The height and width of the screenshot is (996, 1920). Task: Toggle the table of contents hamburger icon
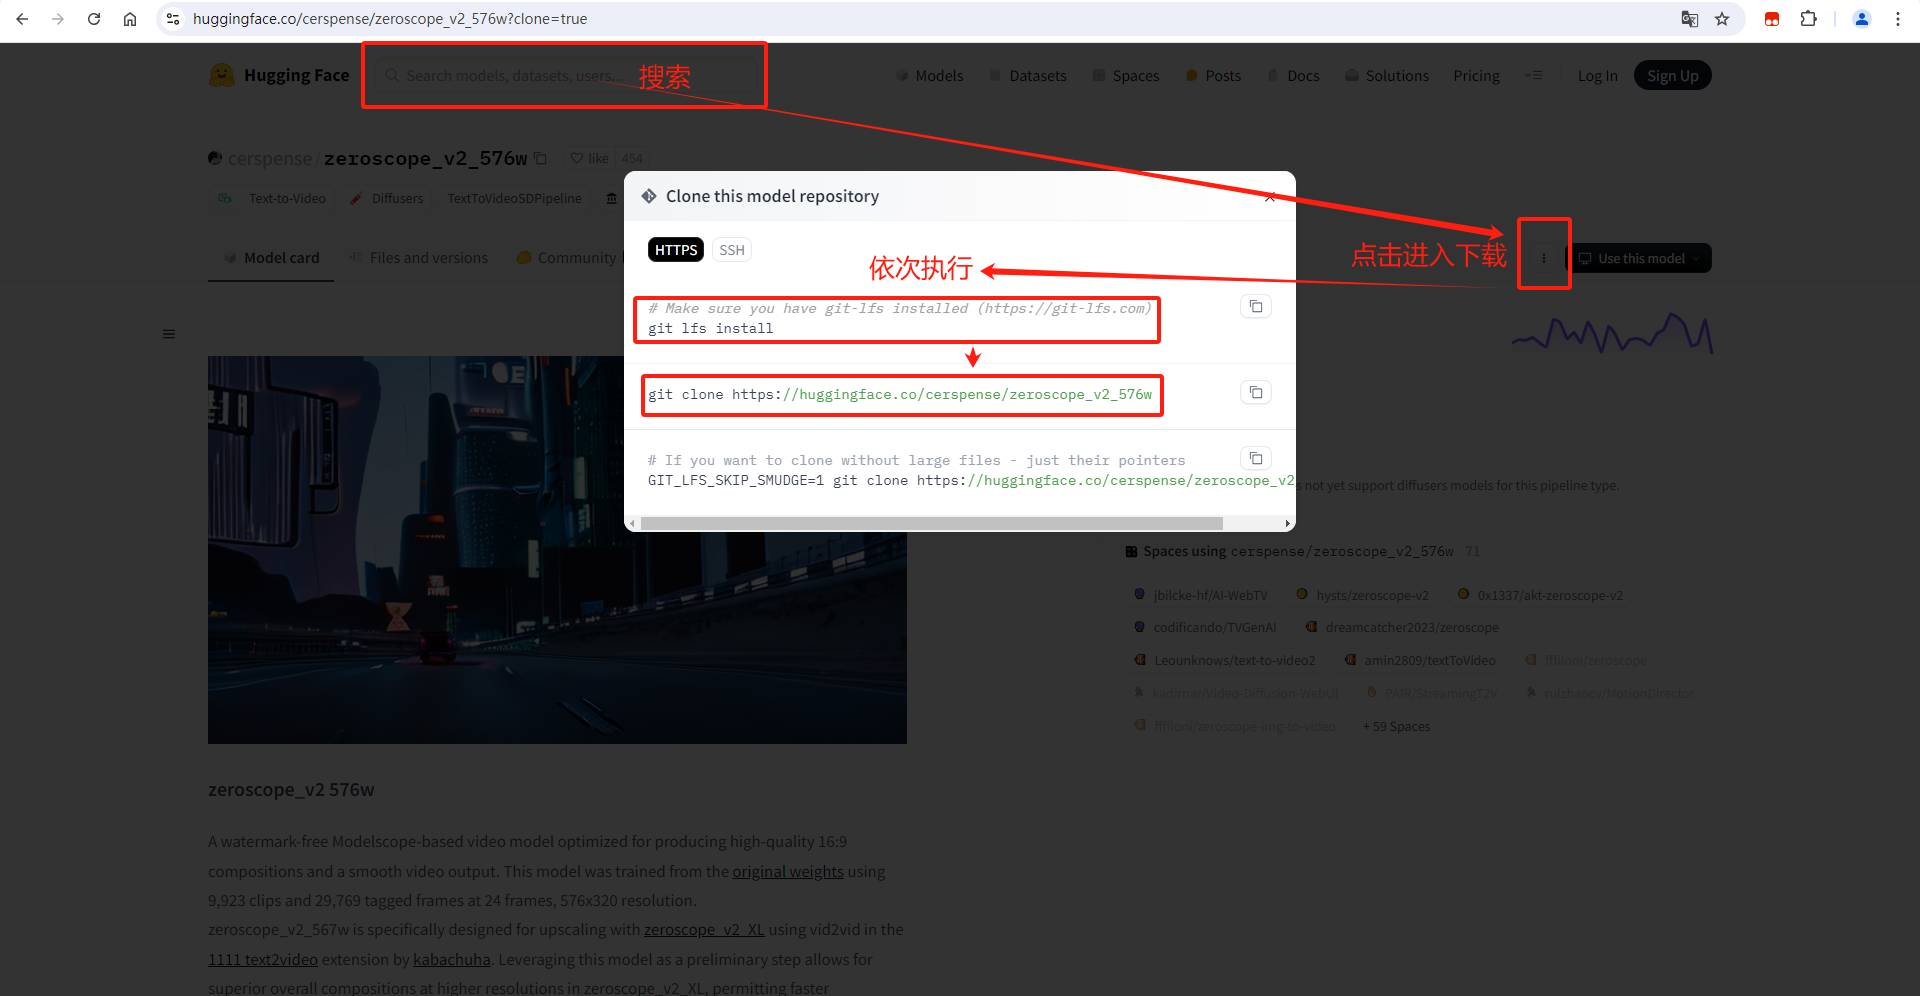169,334
